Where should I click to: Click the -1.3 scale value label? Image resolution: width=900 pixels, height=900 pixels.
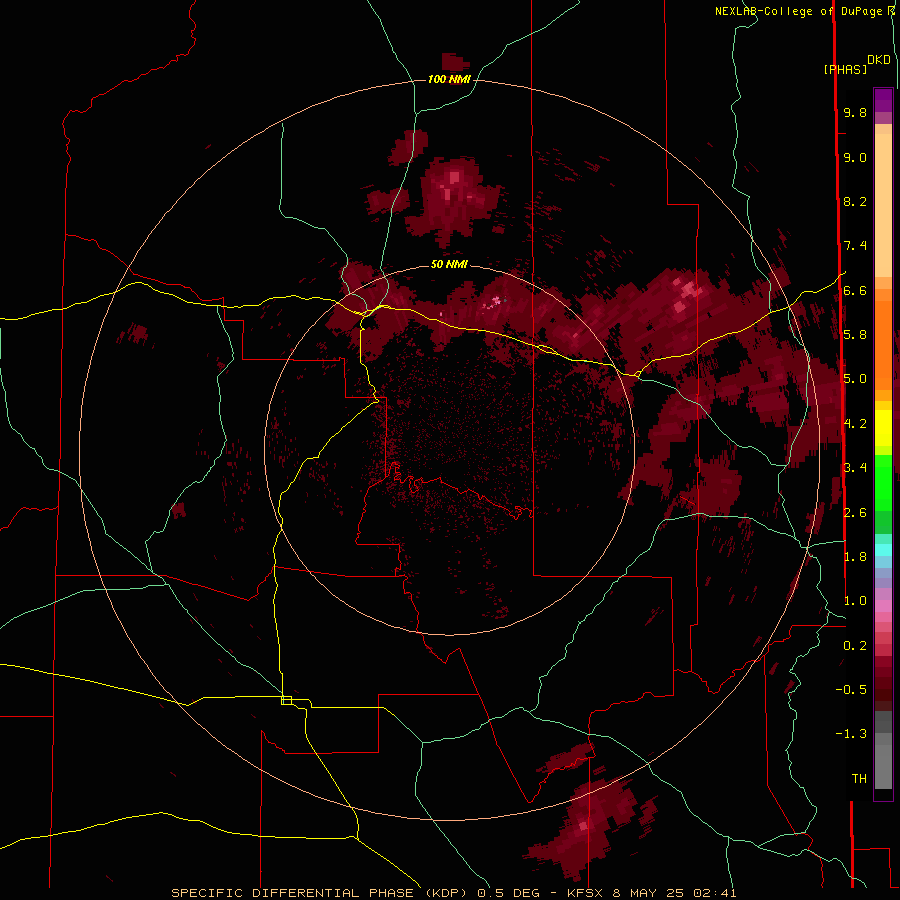coord(851,734)
